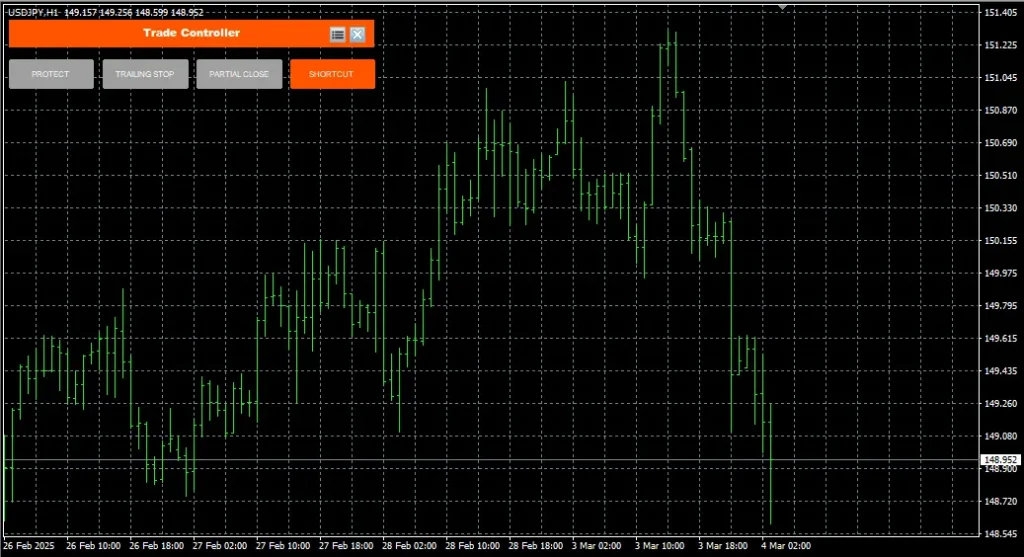Click the 150.330 price axis label
1024x557 pixels.
(1000, 208)
